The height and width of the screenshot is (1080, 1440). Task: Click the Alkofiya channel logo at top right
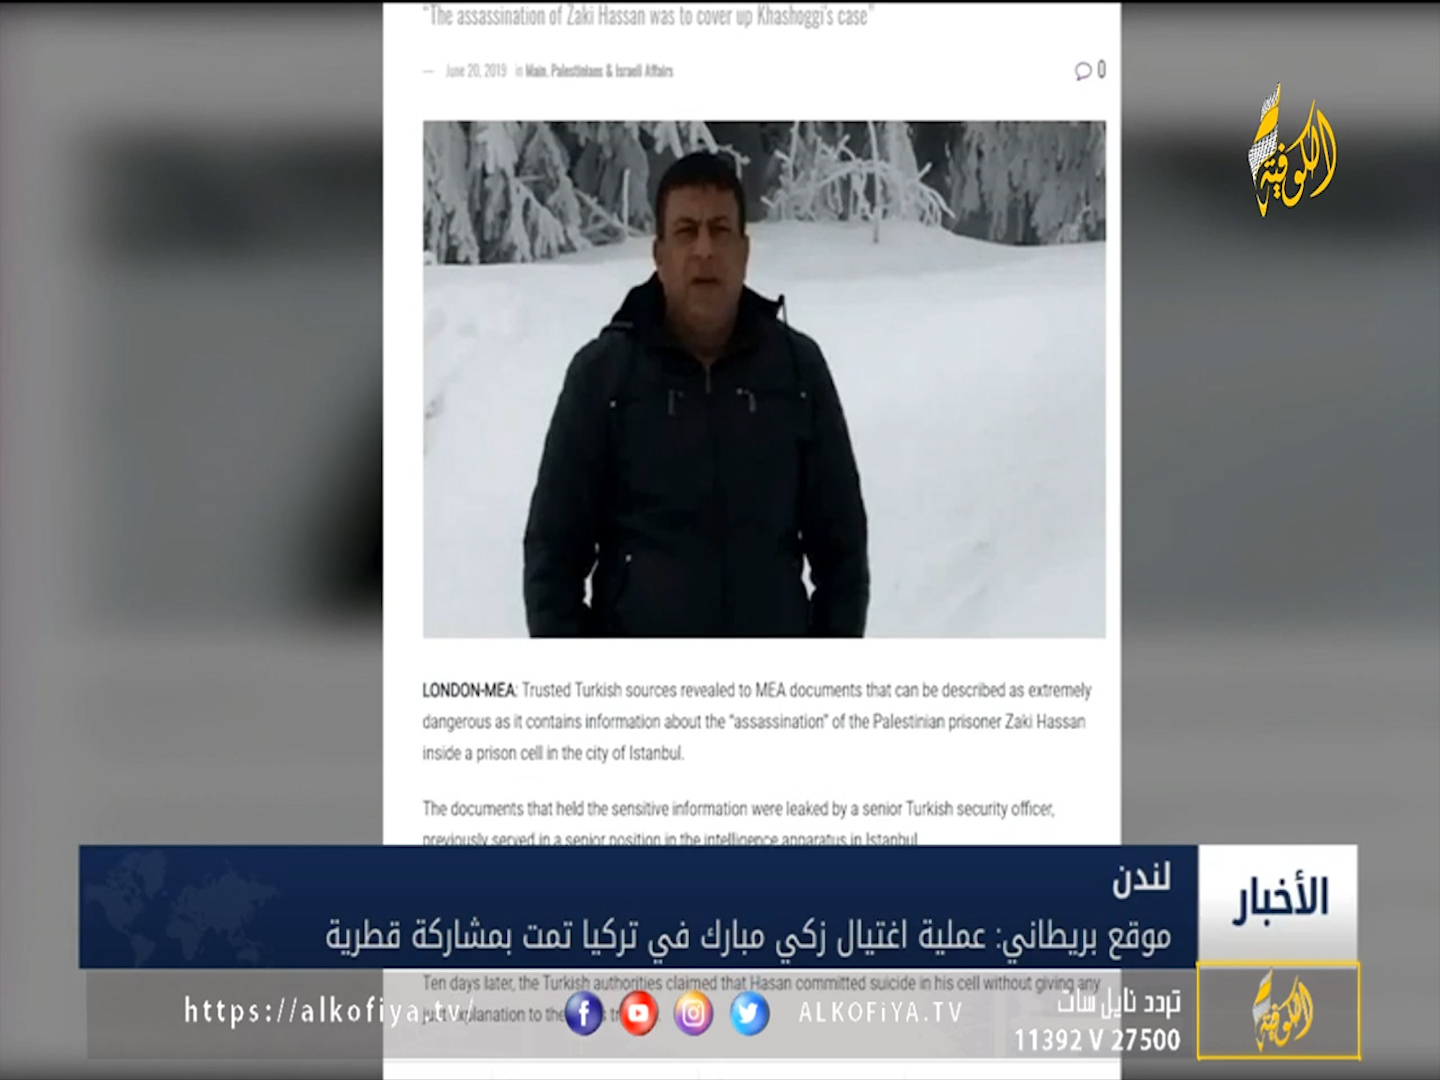coord(1291,150)
